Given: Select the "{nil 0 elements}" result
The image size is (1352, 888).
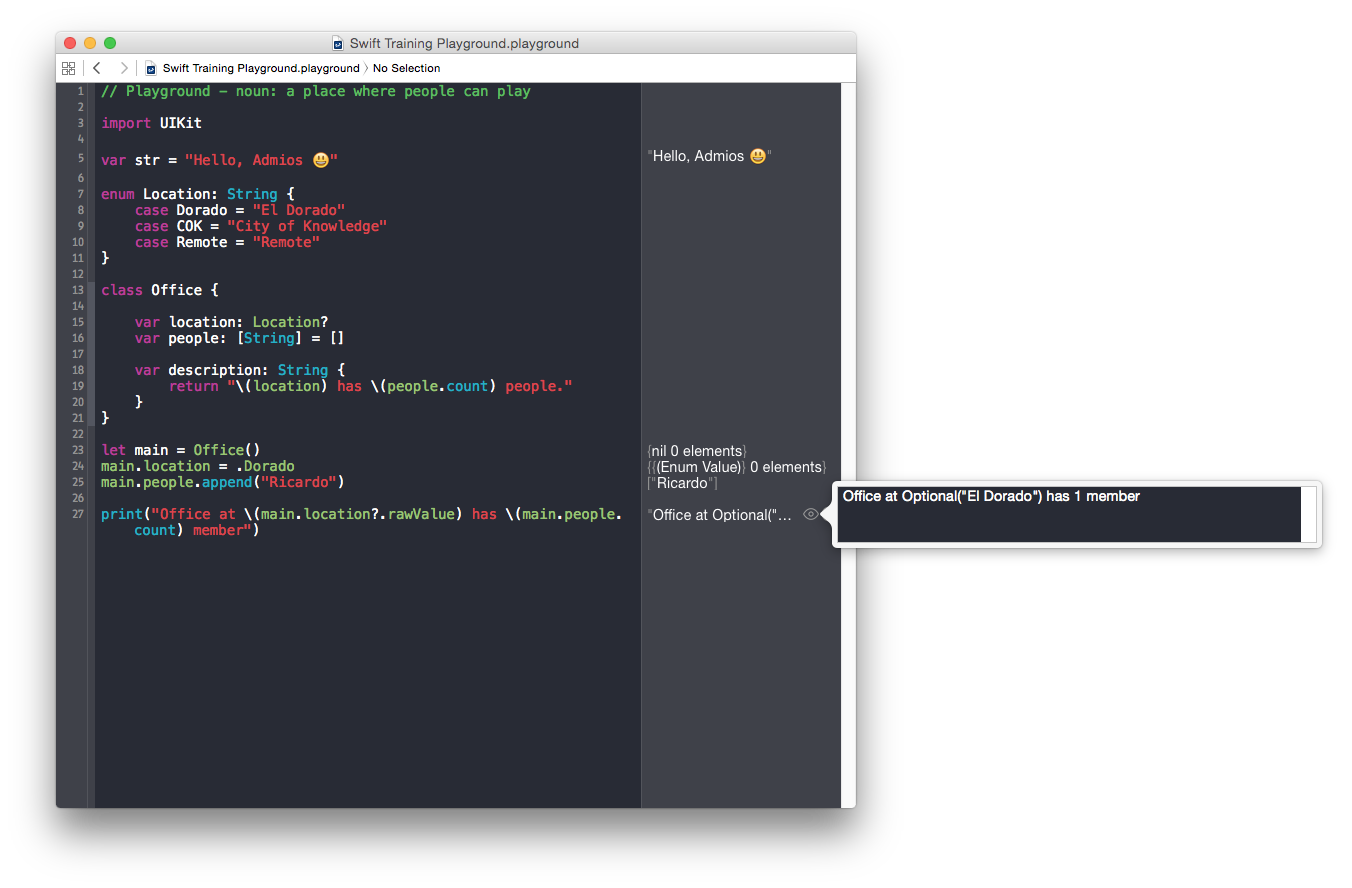Looking at the screenshot, I should click(697, 451).
